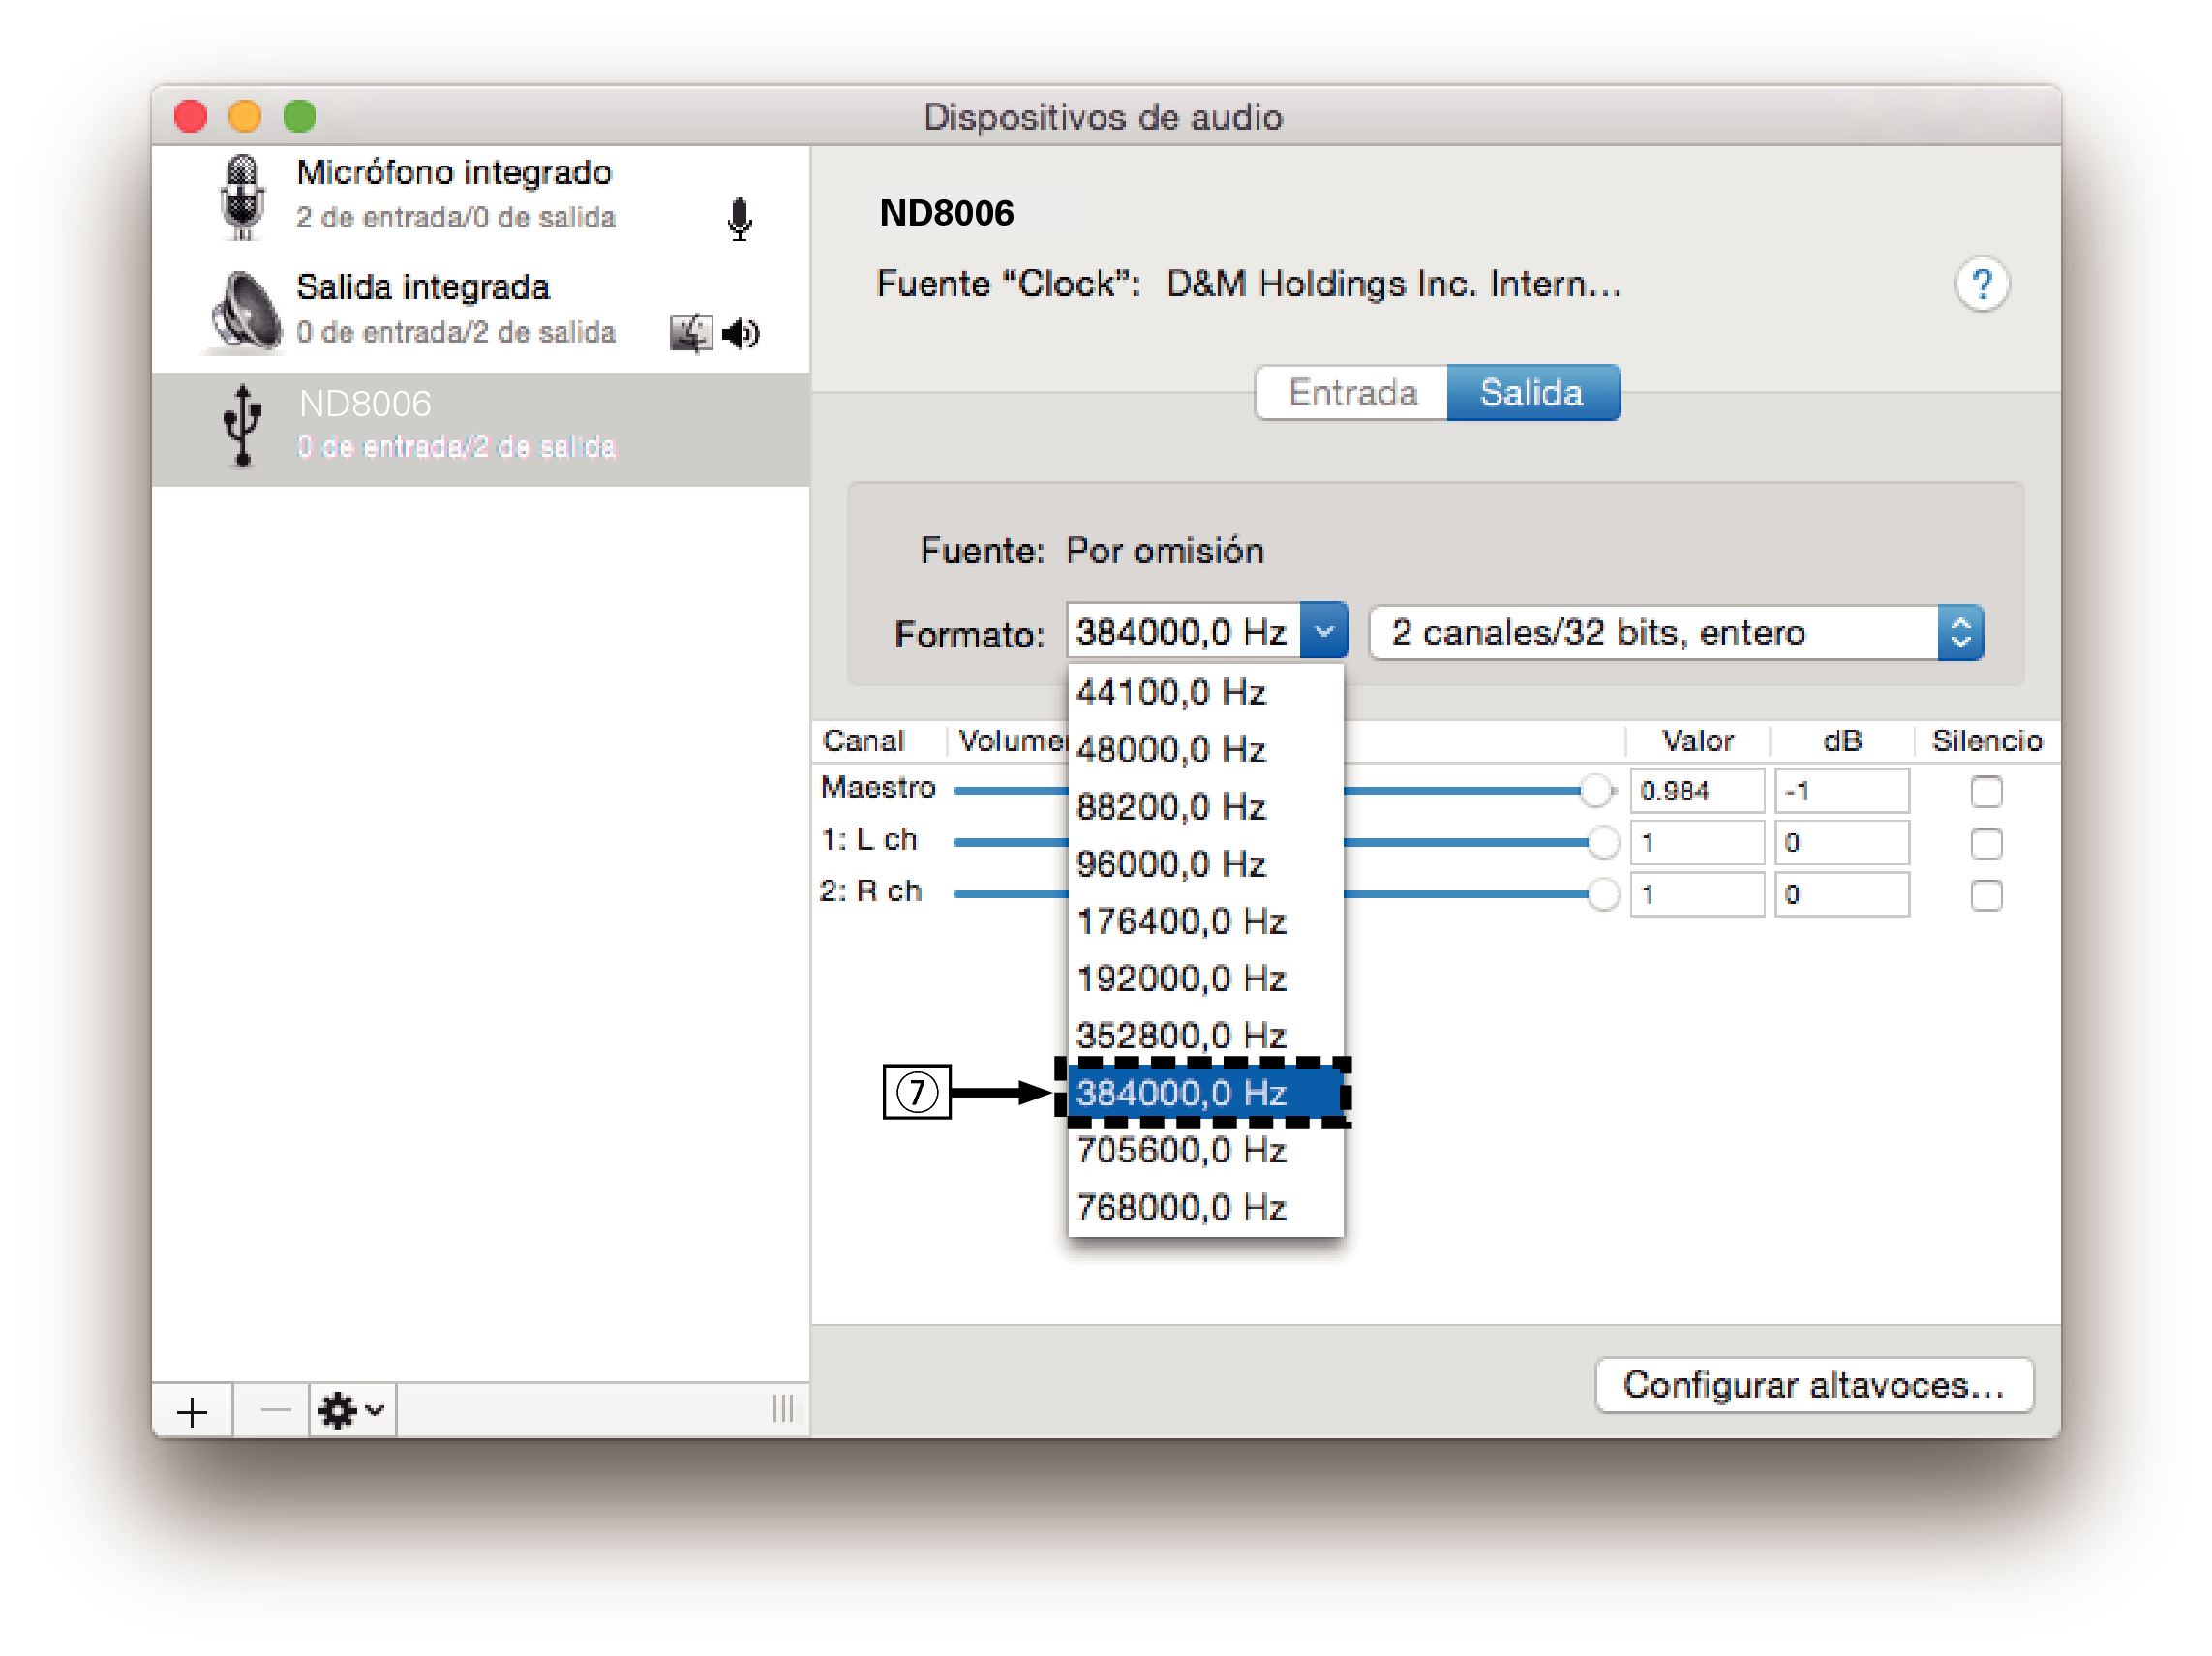Choose 192000,0 Hz sample rate
The height and width of the screenshot is (1656, 2212).
pyautogui.click(x=1205, y=978)
